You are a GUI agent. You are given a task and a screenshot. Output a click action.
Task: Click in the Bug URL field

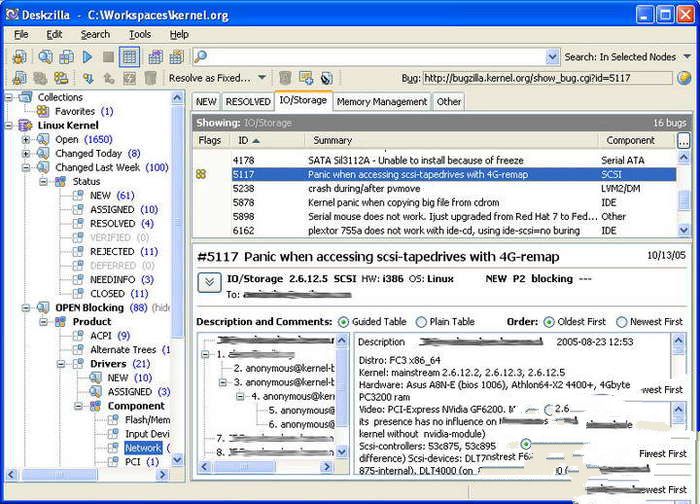pos(547,78)
